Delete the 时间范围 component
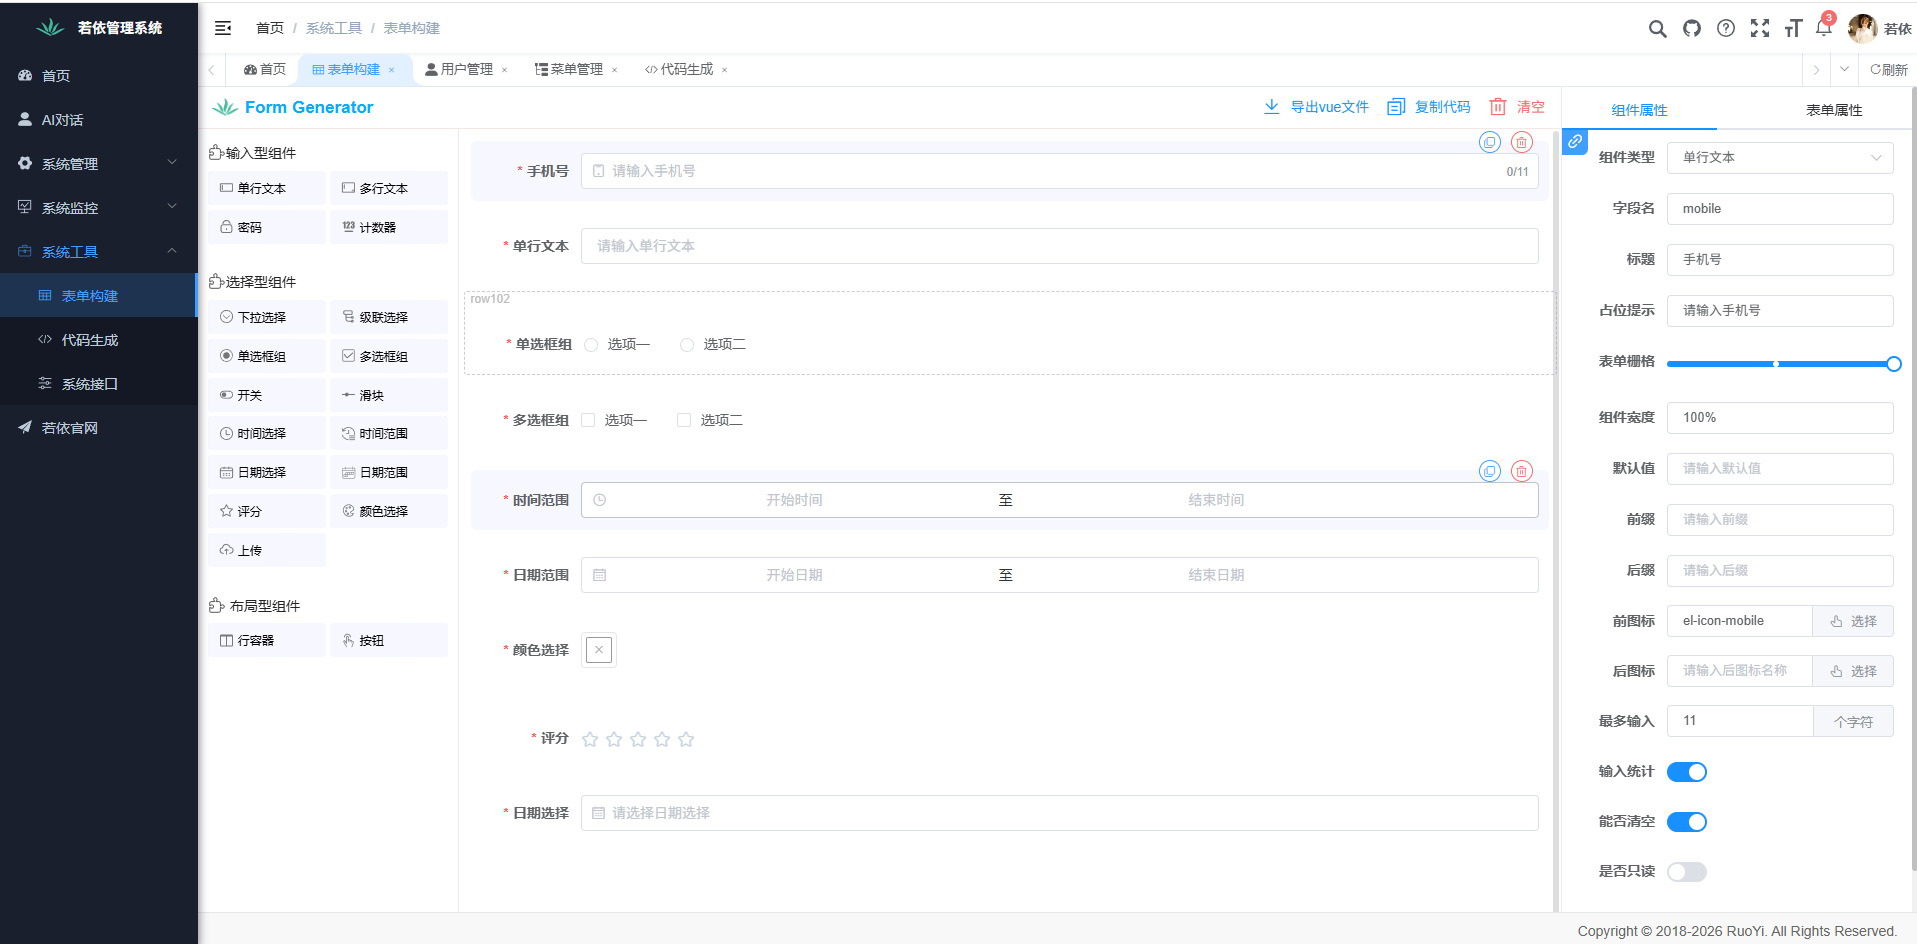The height and width of the screenshot is (944, 1917). coord(1522,471)
